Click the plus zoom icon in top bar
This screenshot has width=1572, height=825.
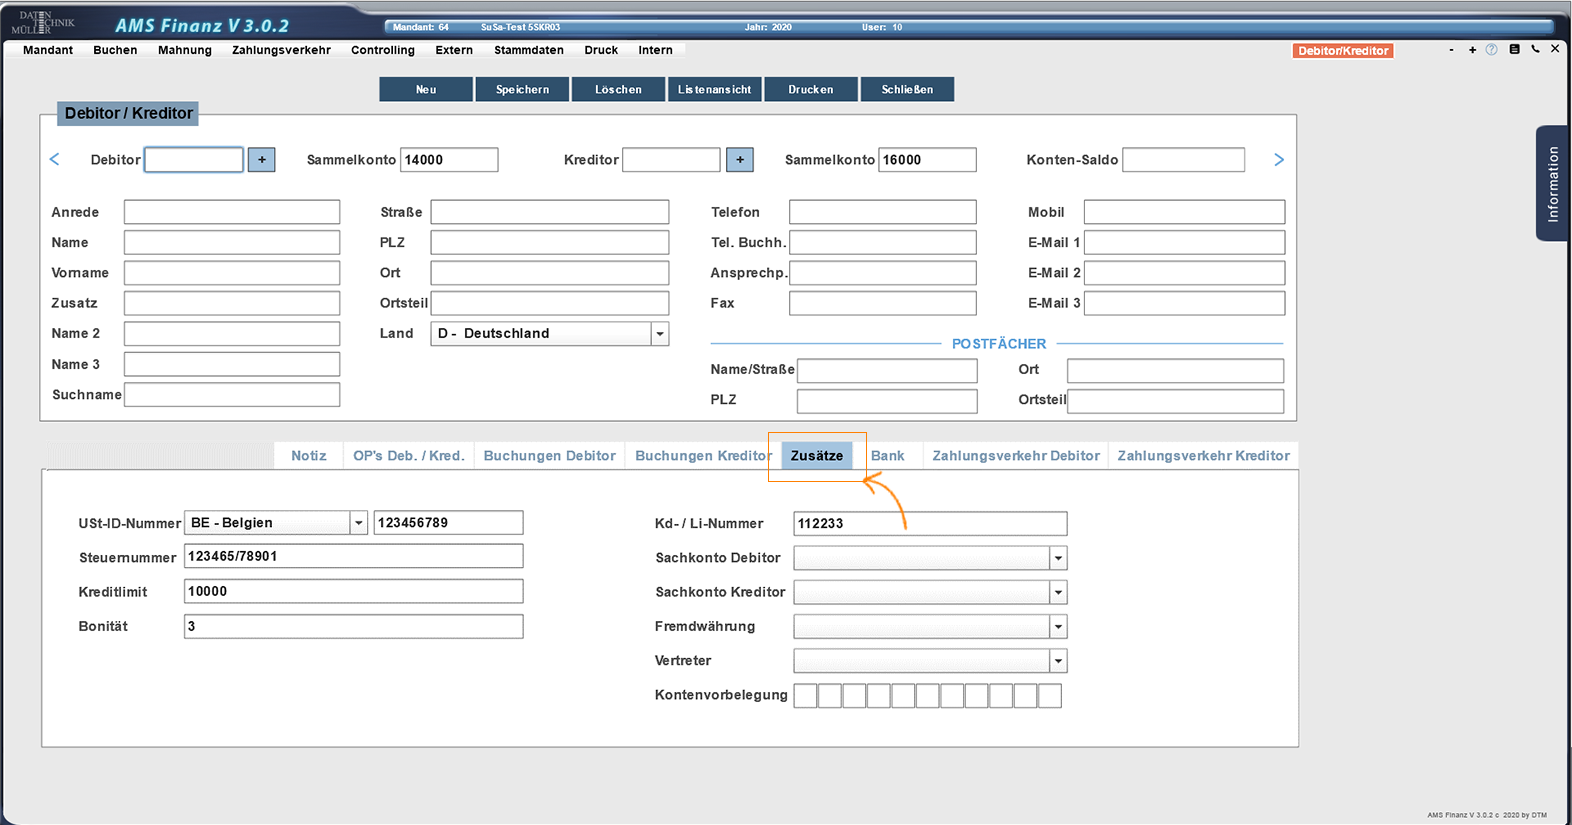click(1472, 50)
